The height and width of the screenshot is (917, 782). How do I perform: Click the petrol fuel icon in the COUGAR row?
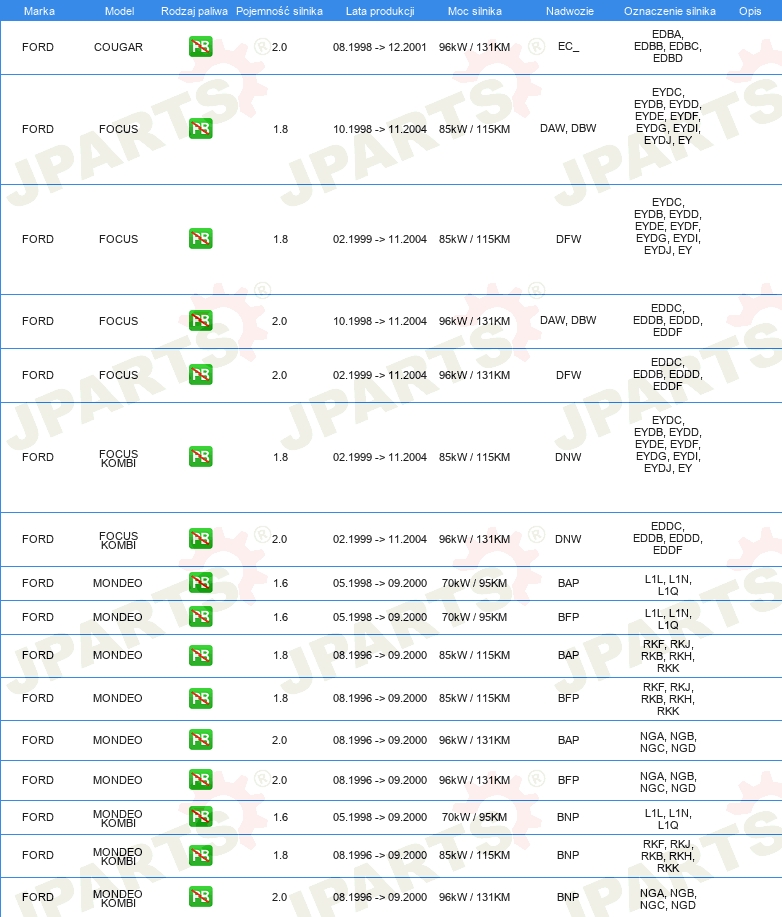point(201,47)
